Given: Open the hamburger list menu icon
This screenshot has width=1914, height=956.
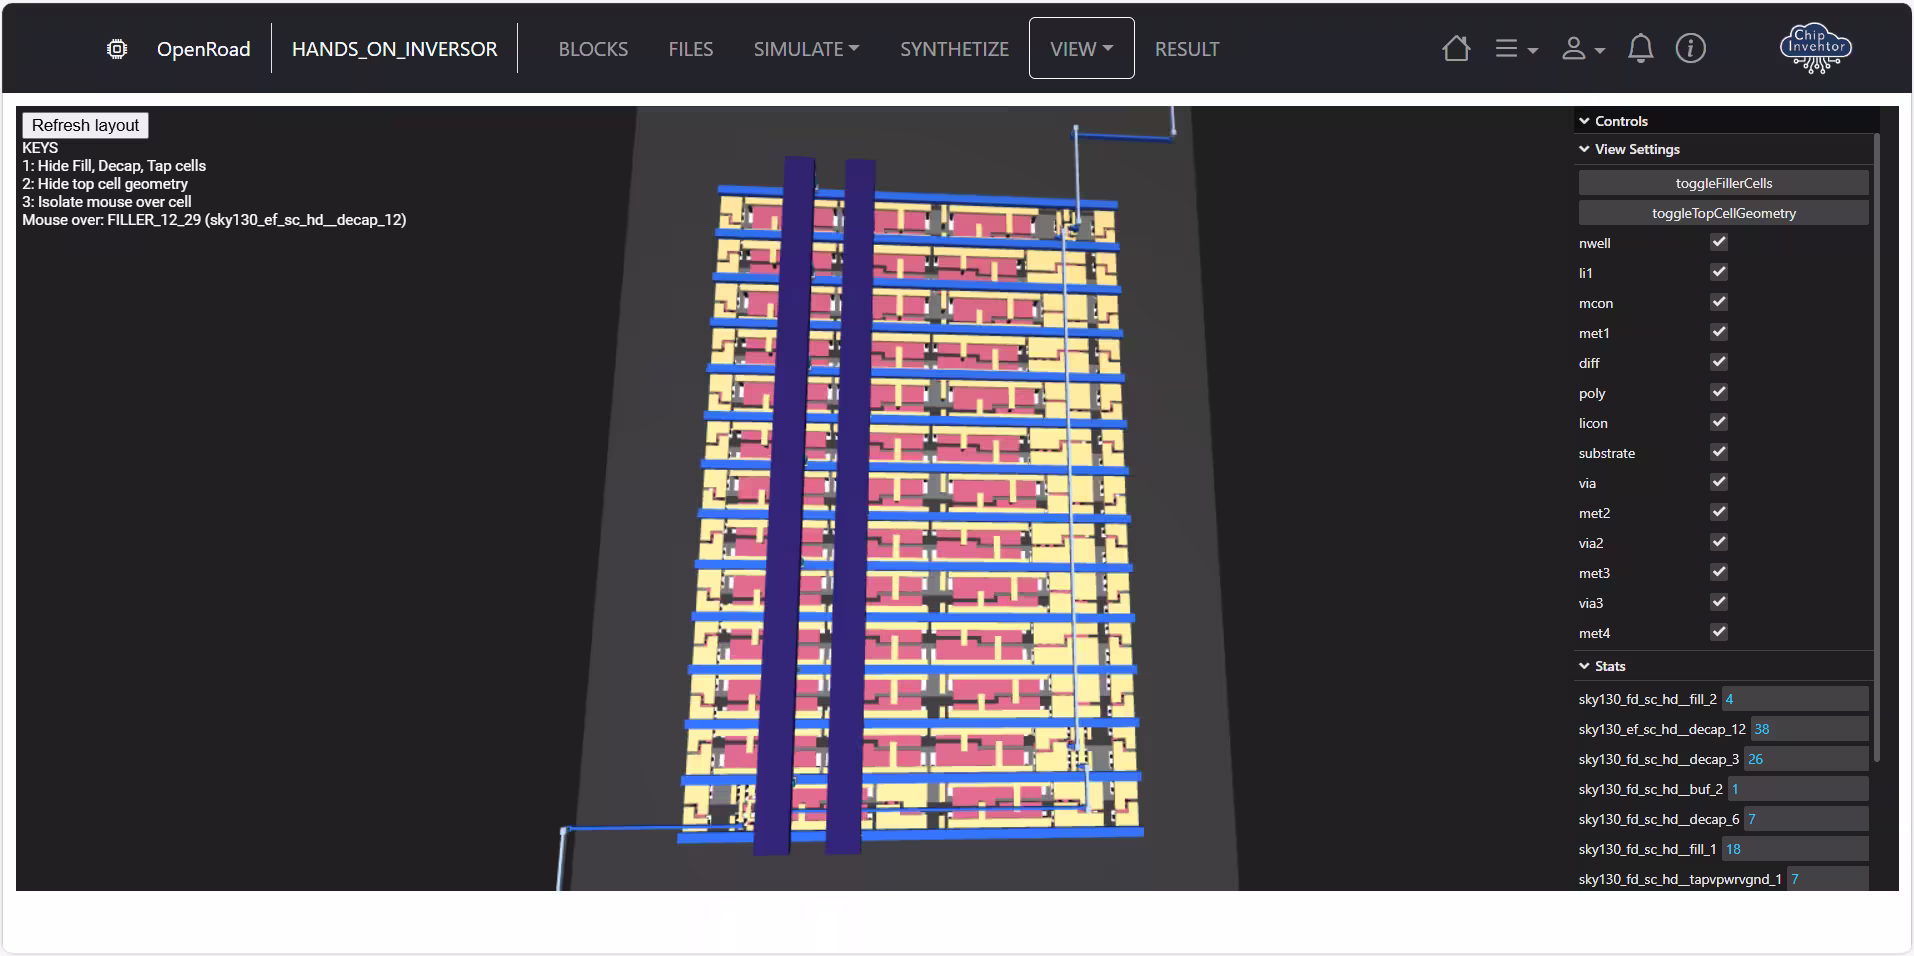Looking at the screenshot, I should point(1515,49).
